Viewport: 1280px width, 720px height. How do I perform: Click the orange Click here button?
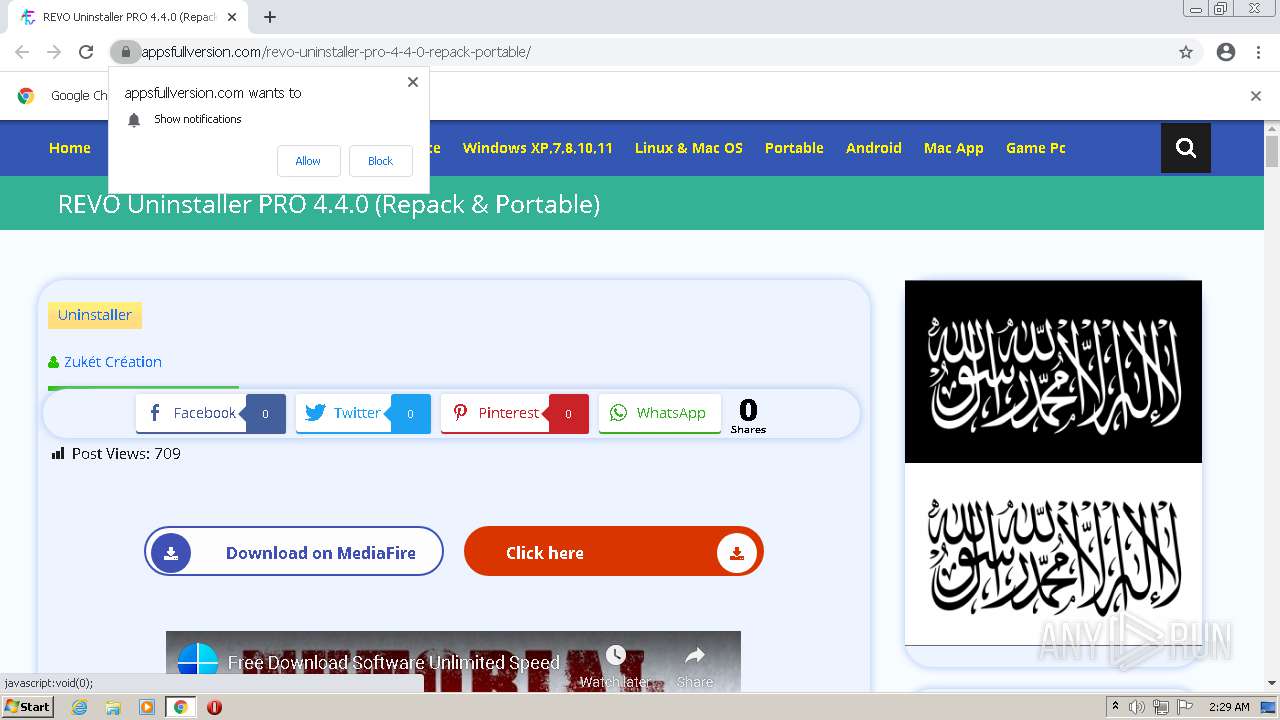tap(614, 551)
